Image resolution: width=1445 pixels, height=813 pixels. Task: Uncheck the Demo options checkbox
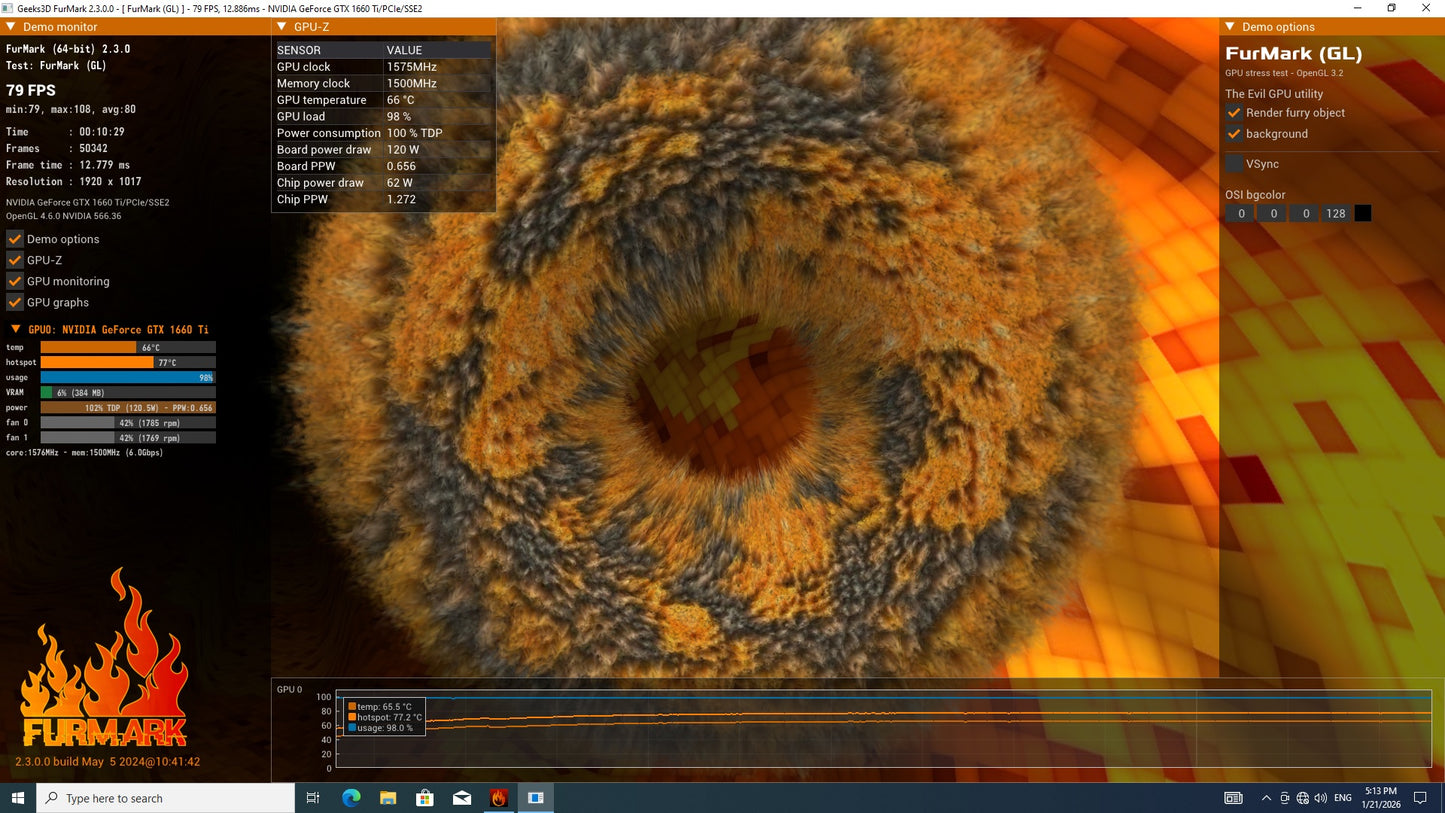[x=15, y=239]
